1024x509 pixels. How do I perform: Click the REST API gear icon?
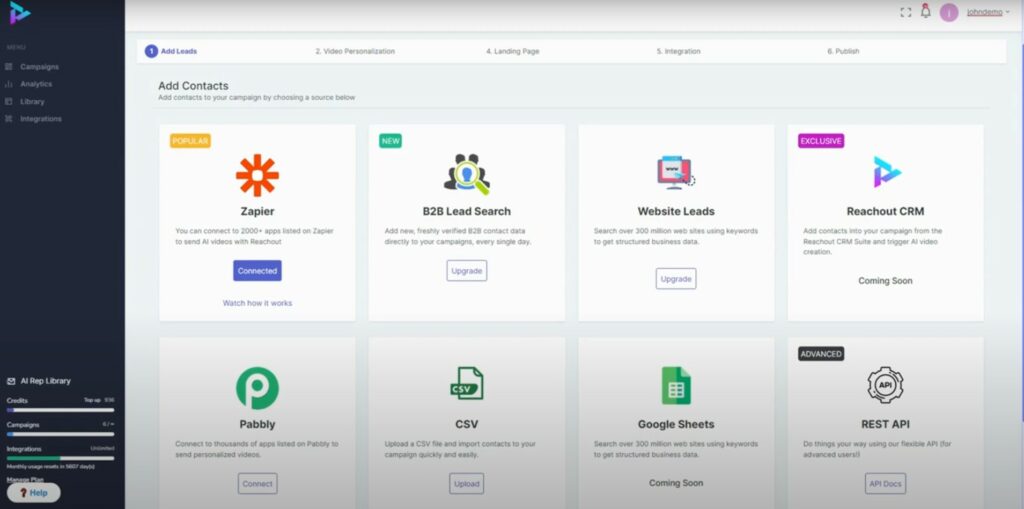point(886,385)
